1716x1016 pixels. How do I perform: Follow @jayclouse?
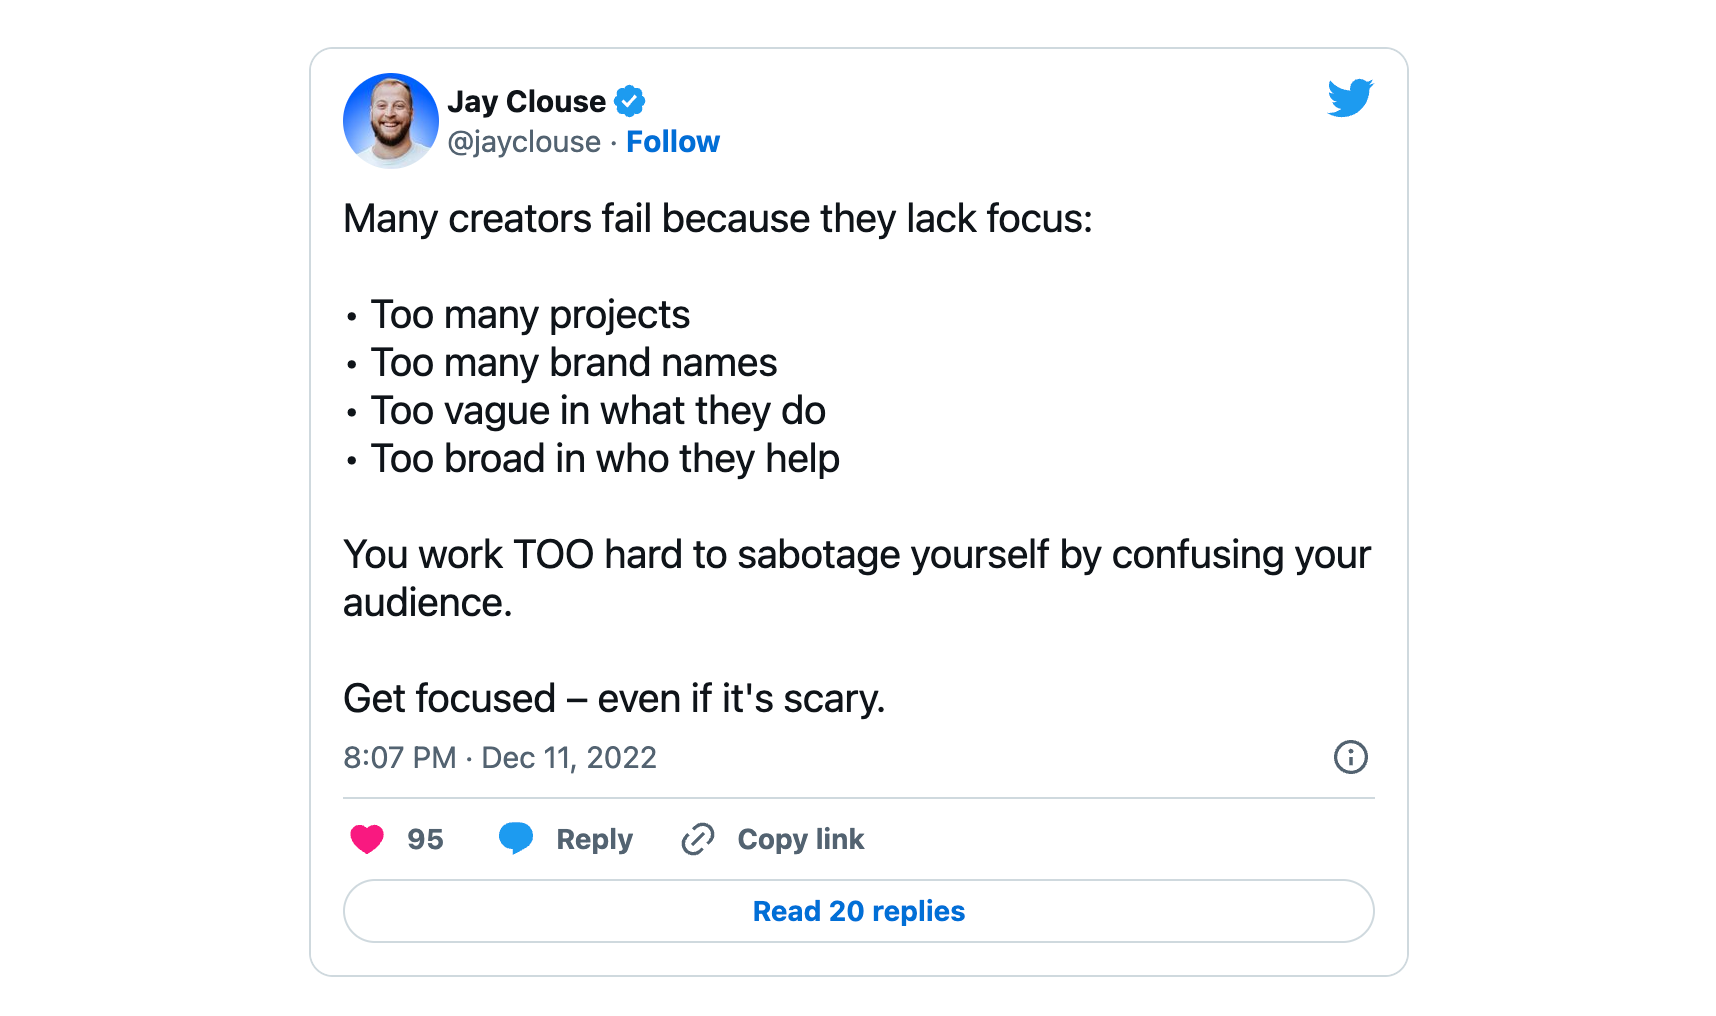[x=673, y=142]
